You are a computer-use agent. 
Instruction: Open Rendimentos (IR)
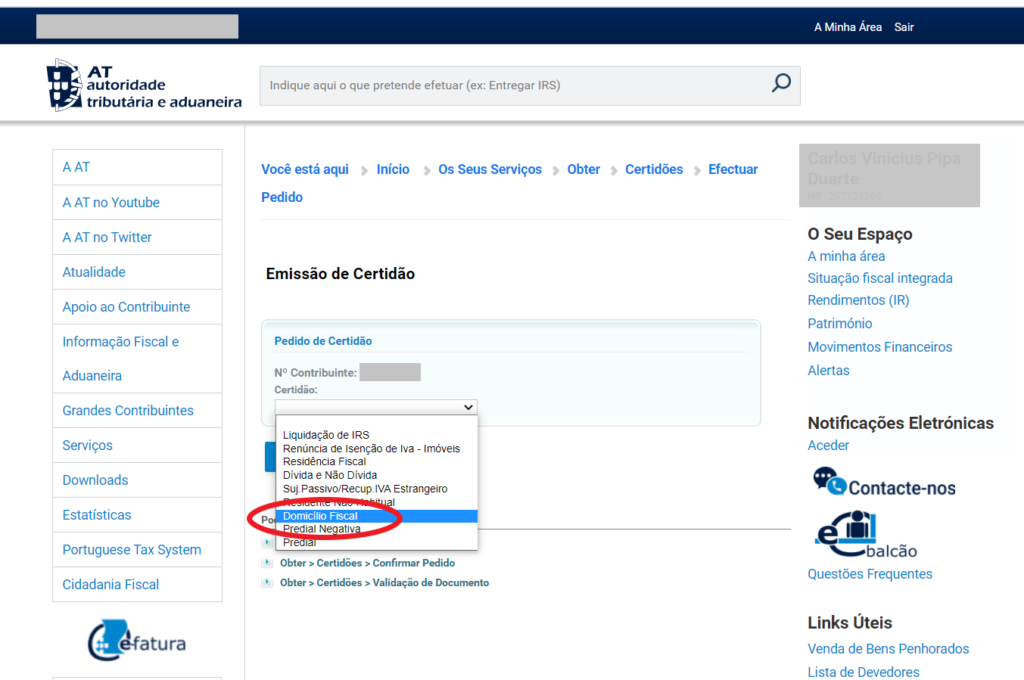click(858, 300)
